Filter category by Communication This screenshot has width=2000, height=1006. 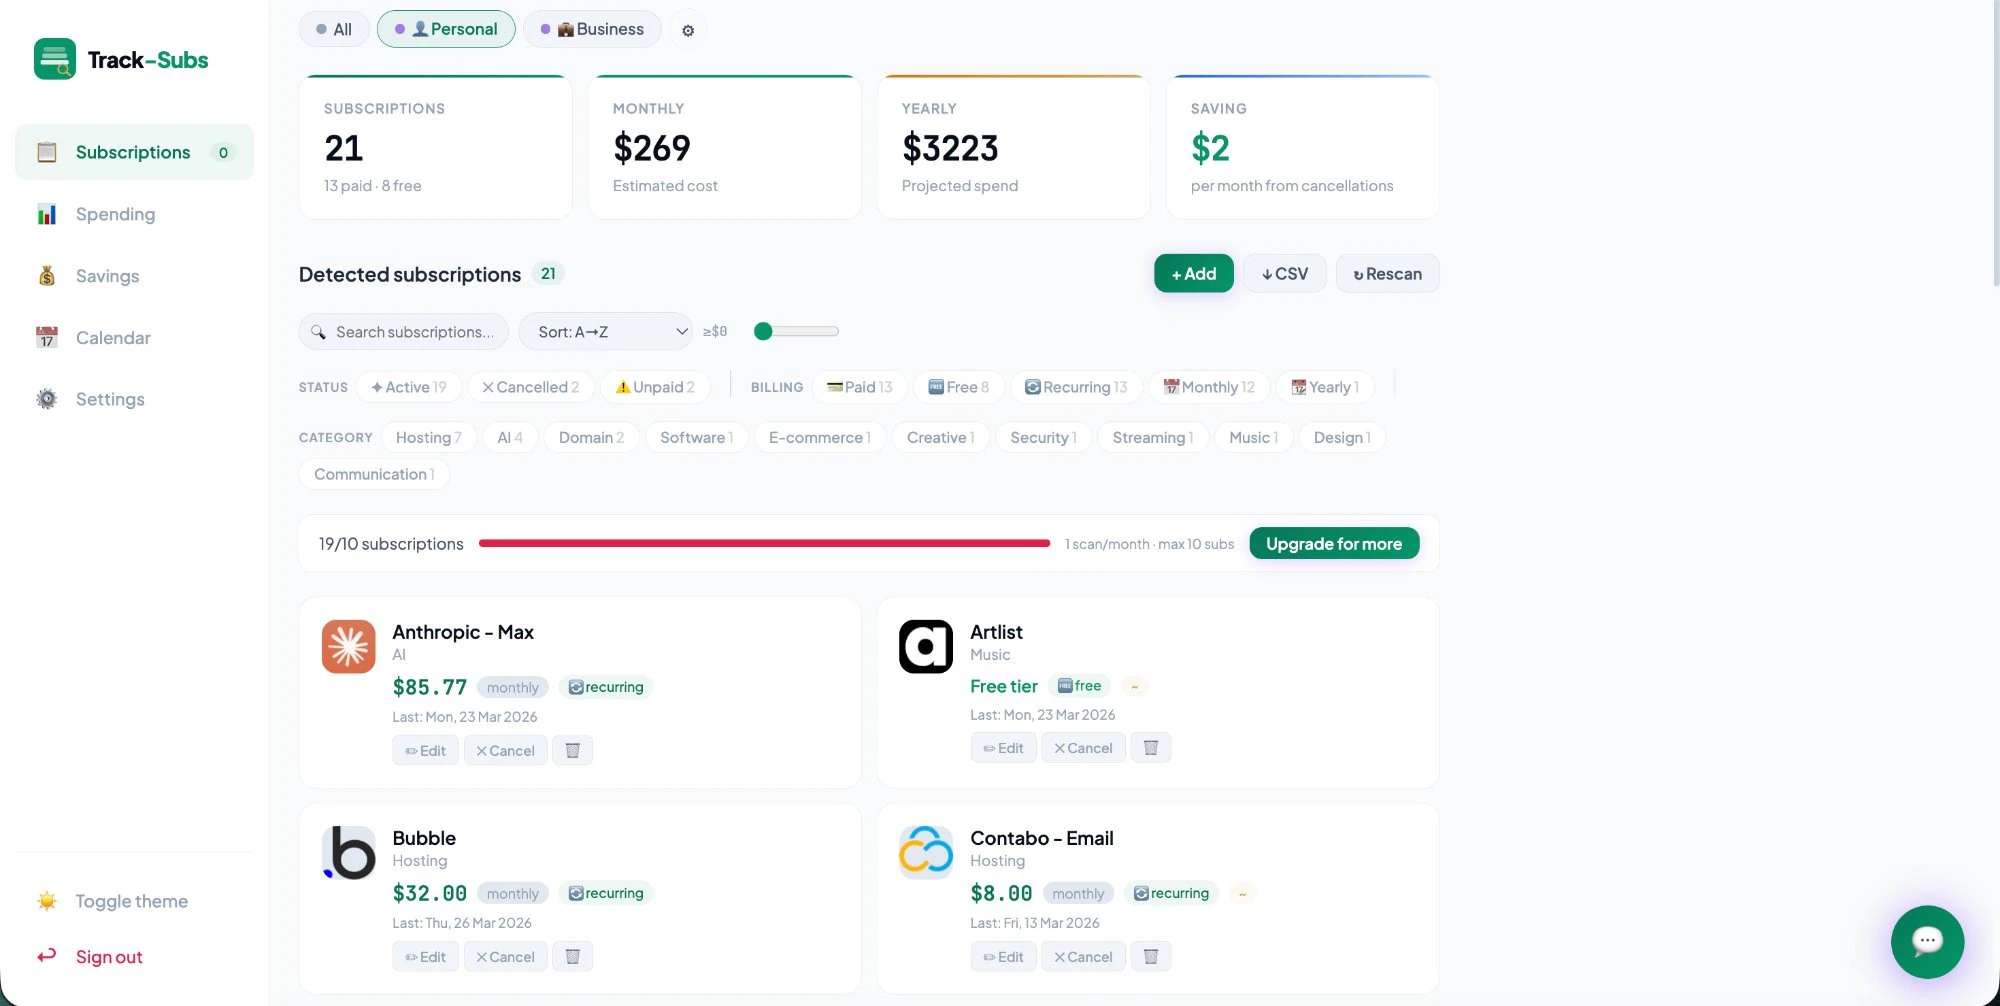[x=374, y=474]
